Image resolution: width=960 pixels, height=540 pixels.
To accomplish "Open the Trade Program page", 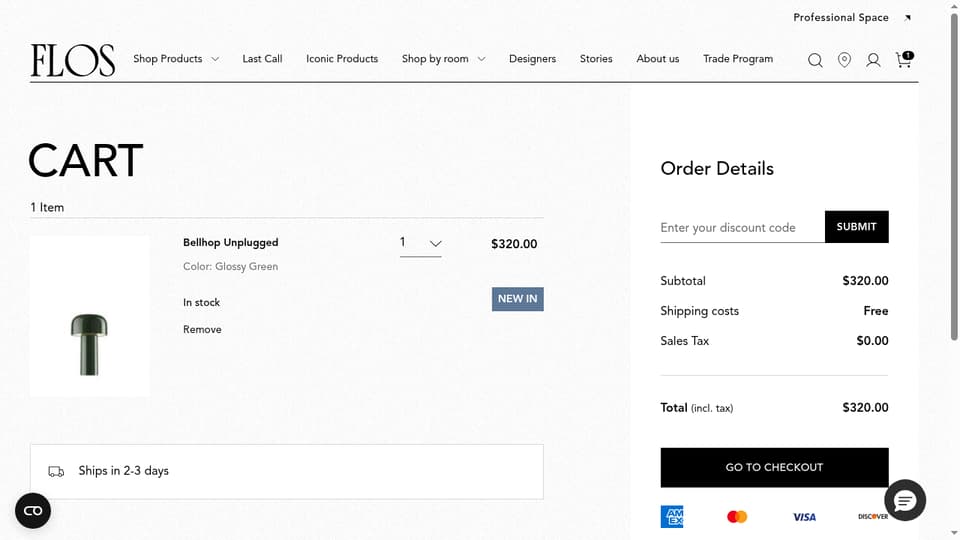I will click(x=738, y=59).
